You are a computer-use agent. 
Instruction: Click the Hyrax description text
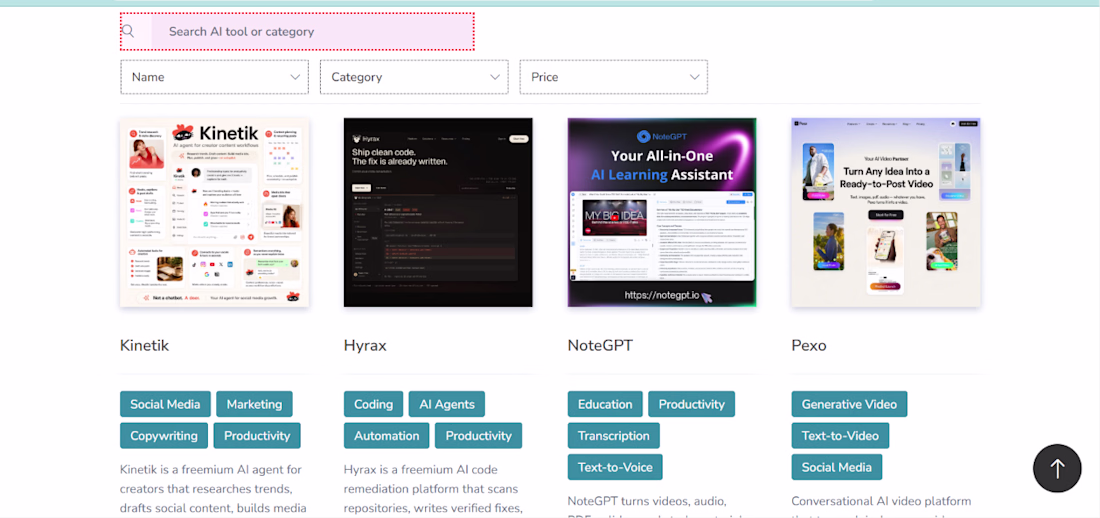click(x=434, y=489)
